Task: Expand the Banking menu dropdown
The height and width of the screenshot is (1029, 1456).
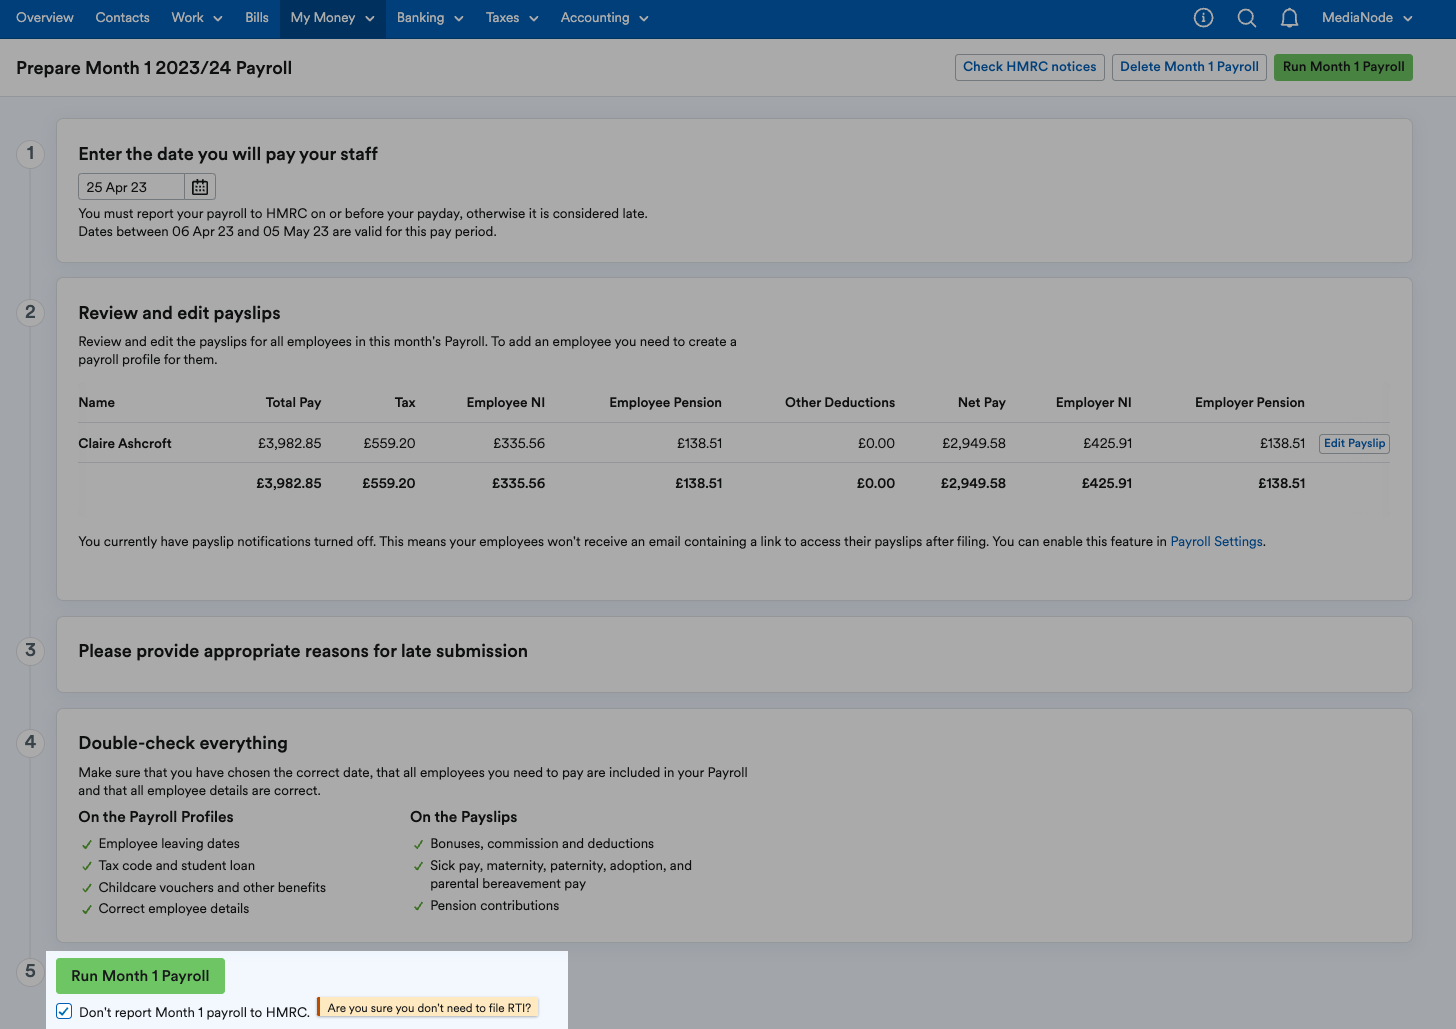Action: click(x=430, y=18)
